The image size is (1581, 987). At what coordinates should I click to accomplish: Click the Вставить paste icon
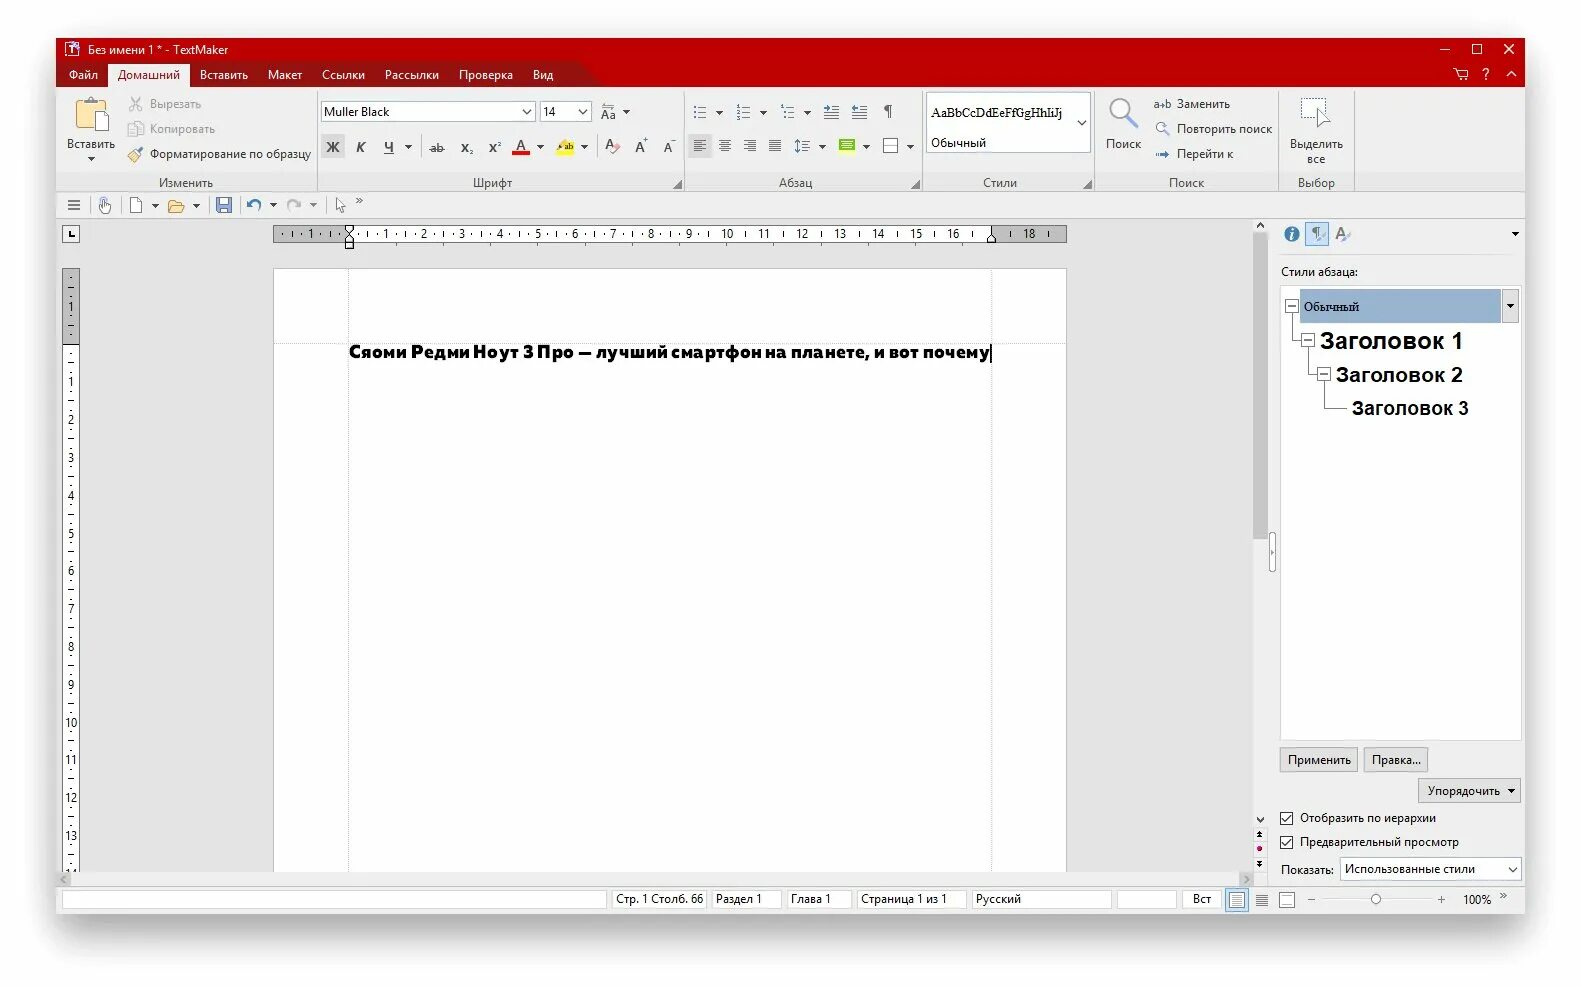coord(91,115)
